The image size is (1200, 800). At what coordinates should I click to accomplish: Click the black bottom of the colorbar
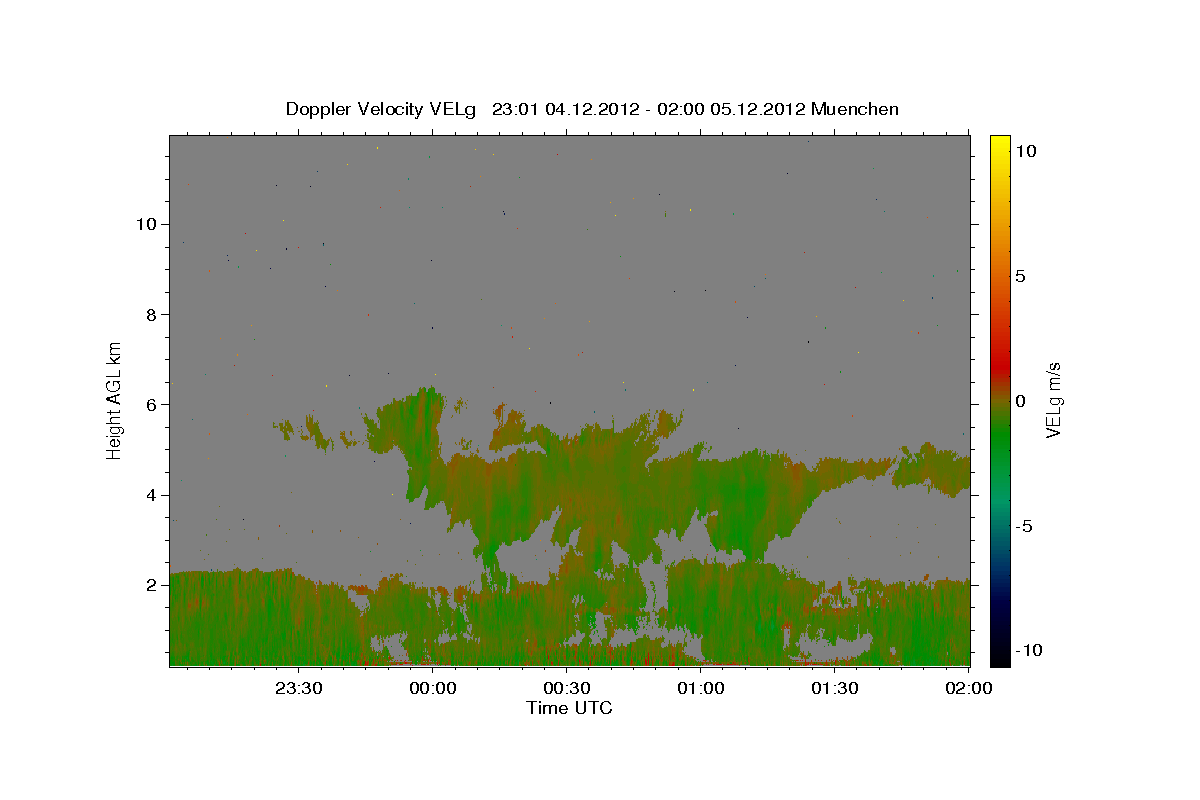1000,654
